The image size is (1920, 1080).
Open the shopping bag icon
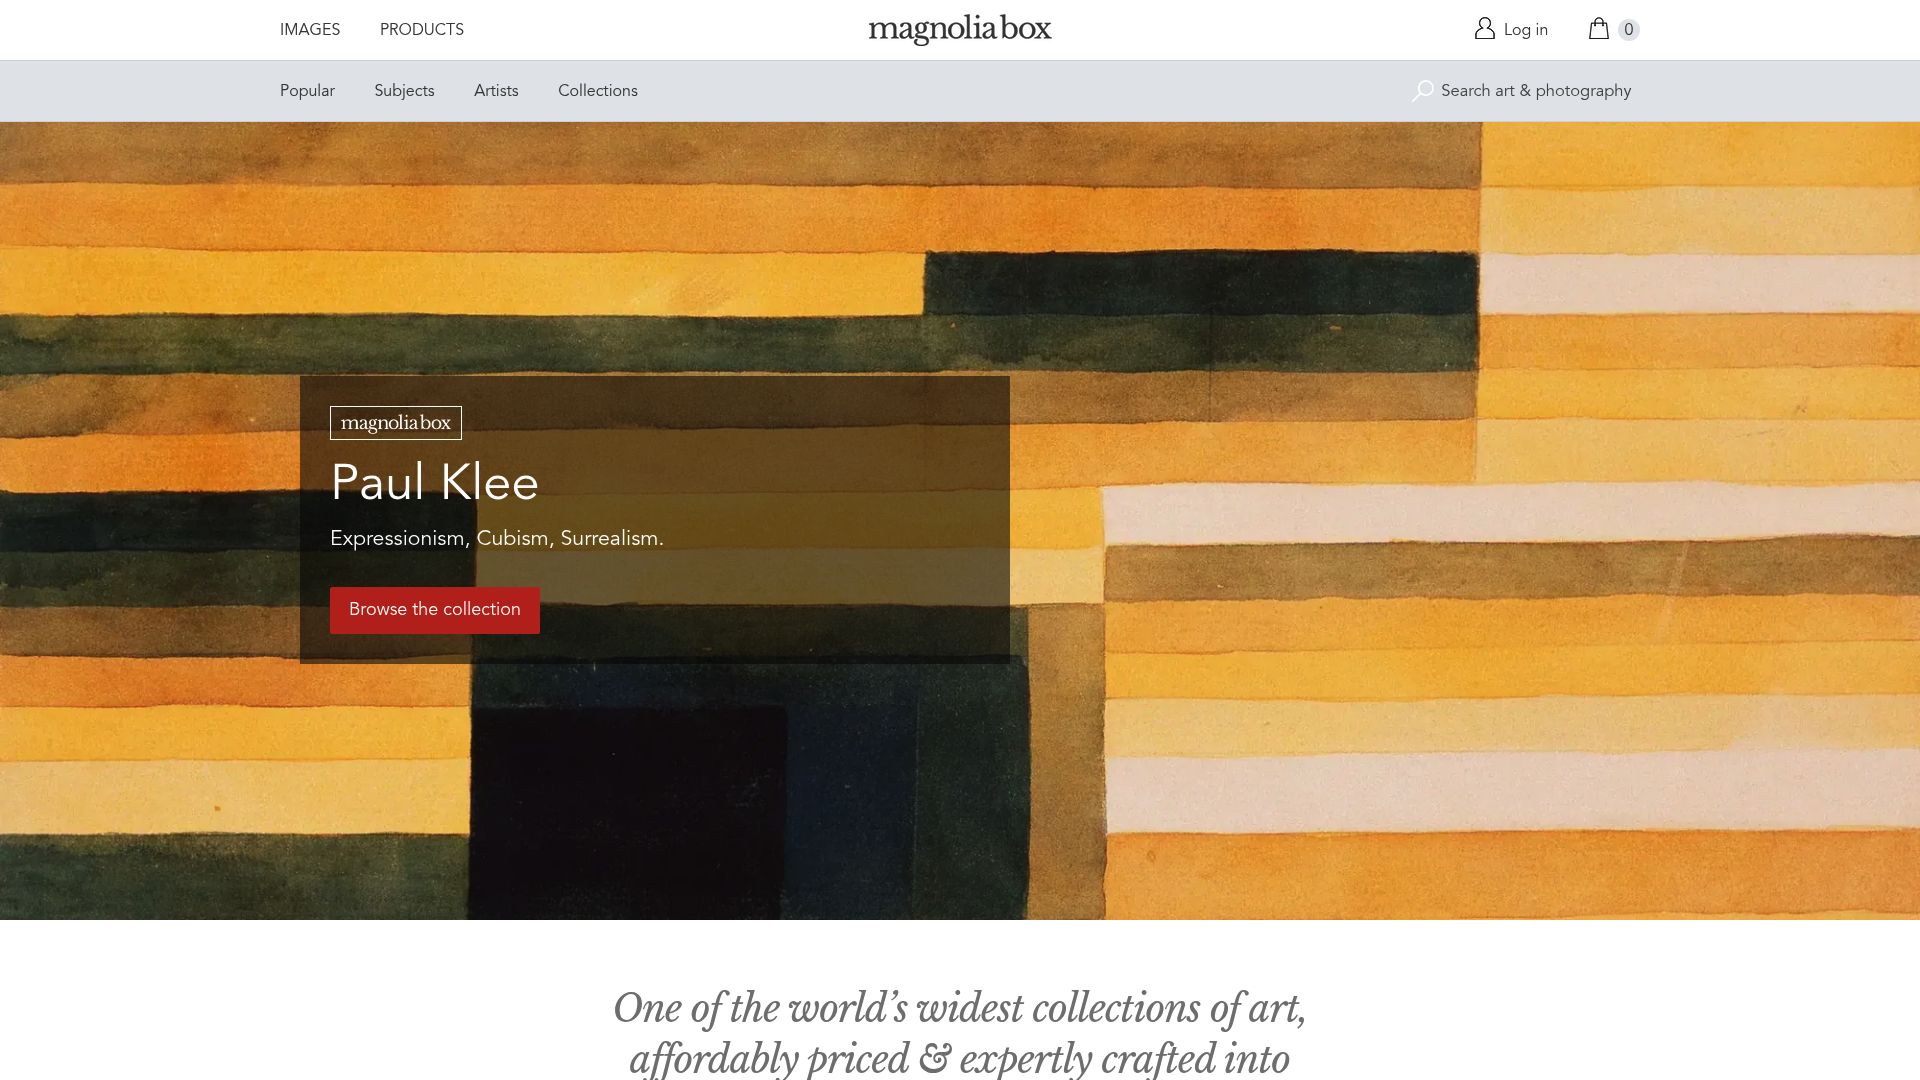pyautogui.click(x=1598, y=29)
